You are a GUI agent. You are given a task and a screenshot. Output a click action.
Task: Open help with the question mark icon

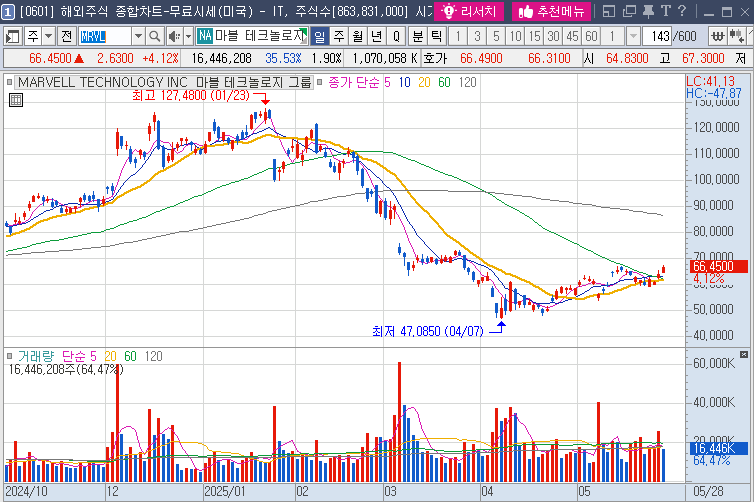682,11
